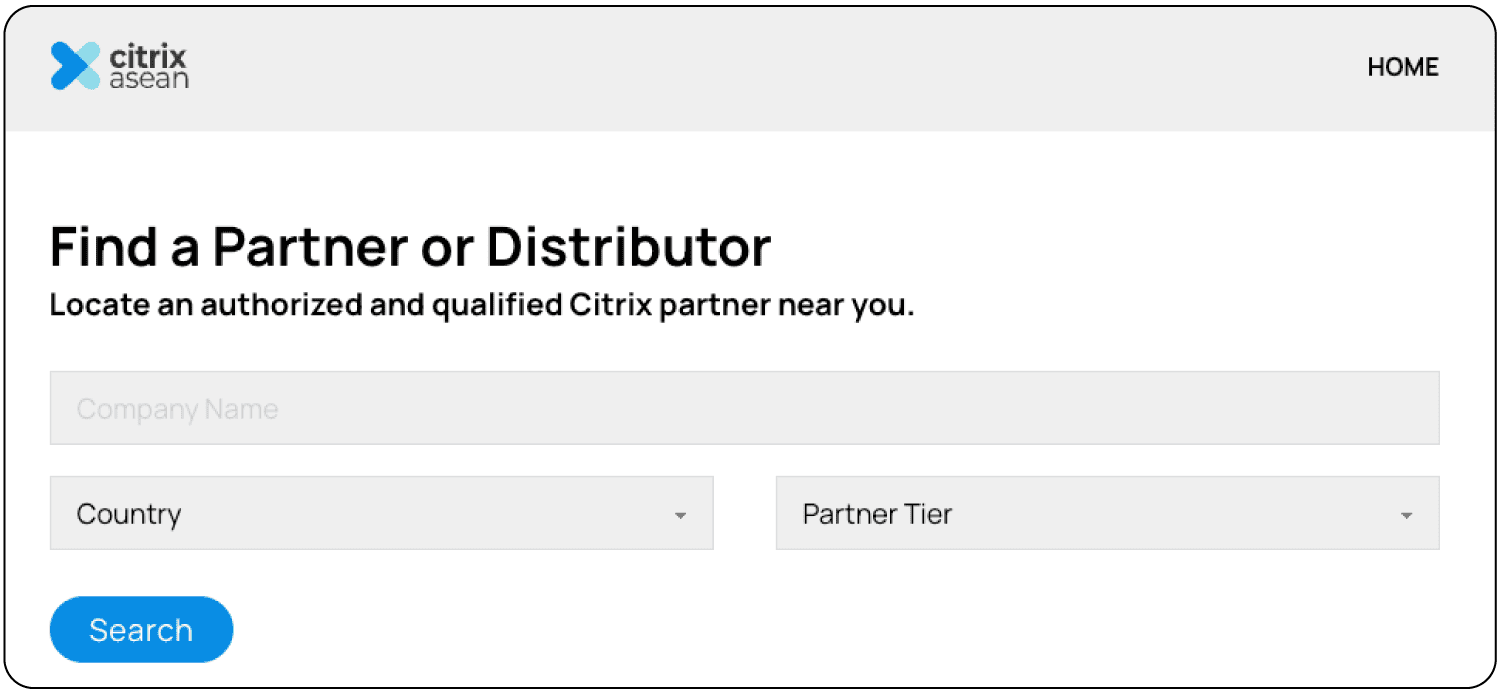Expand the Partner Tier dropdown
Image resolution: width=1500 pixels, height=694 pixels.
pyautogui.click(x=1107, y=513)
